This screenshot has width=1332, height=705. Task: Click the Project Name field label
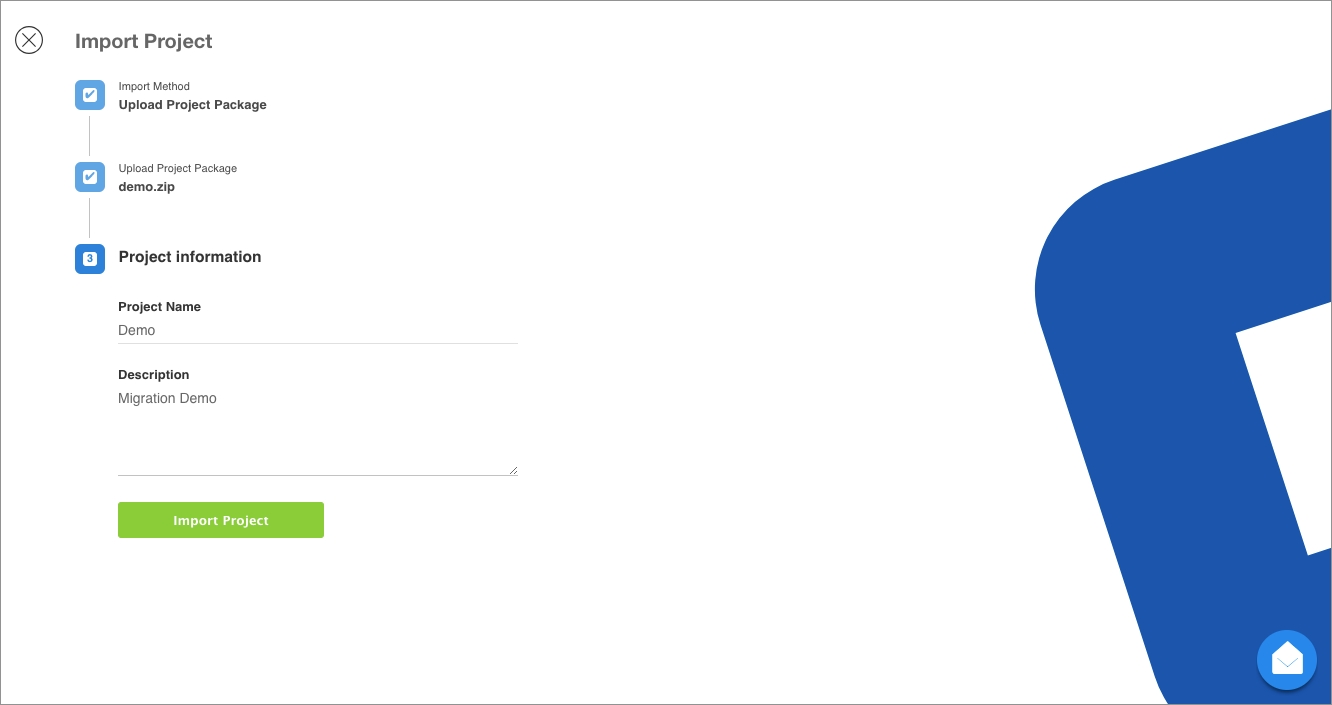tap(160, 307)
